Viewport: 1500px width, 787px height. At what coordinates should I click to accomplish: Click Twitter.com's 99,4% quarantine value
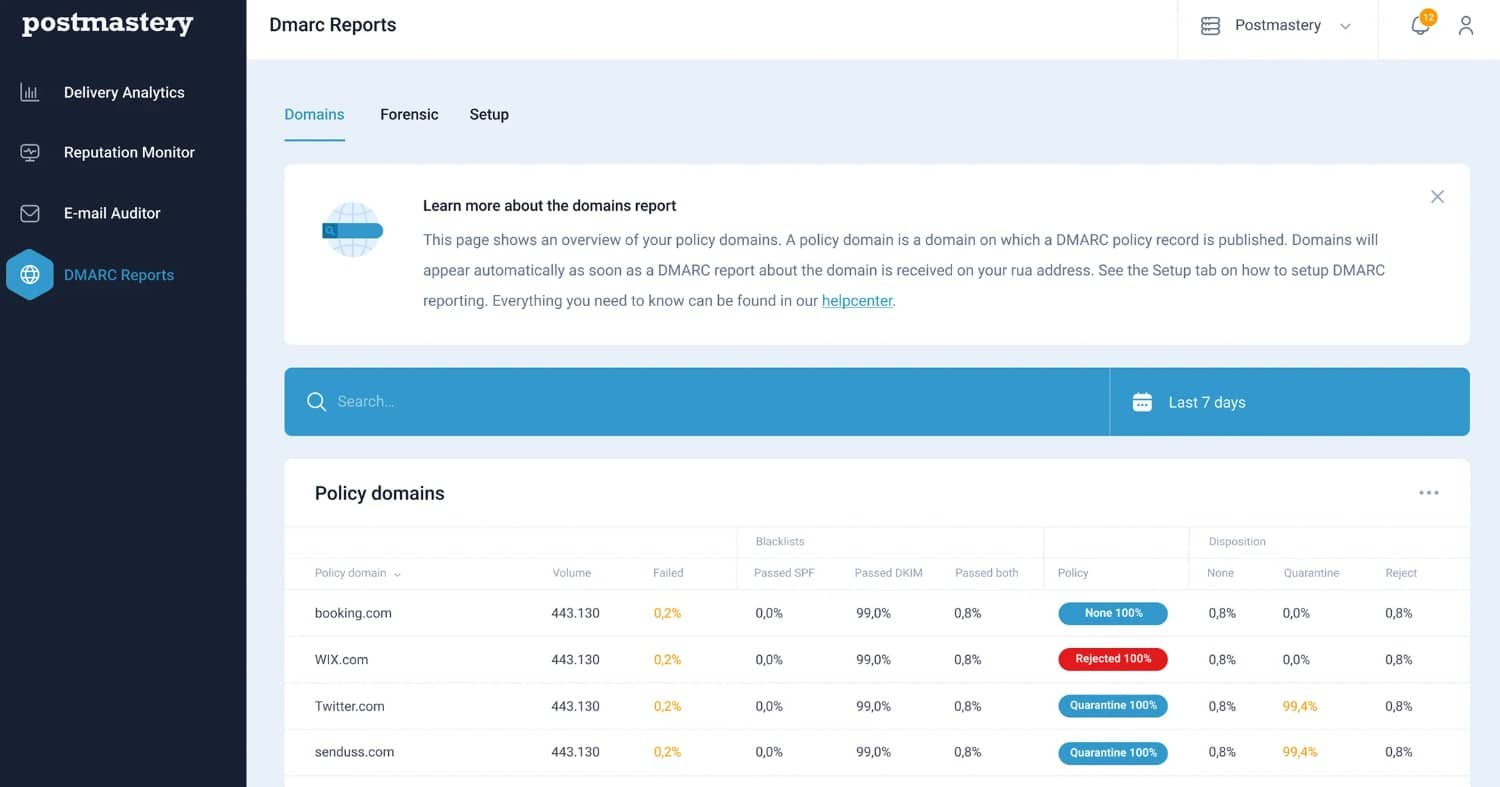pos(1300,706)
